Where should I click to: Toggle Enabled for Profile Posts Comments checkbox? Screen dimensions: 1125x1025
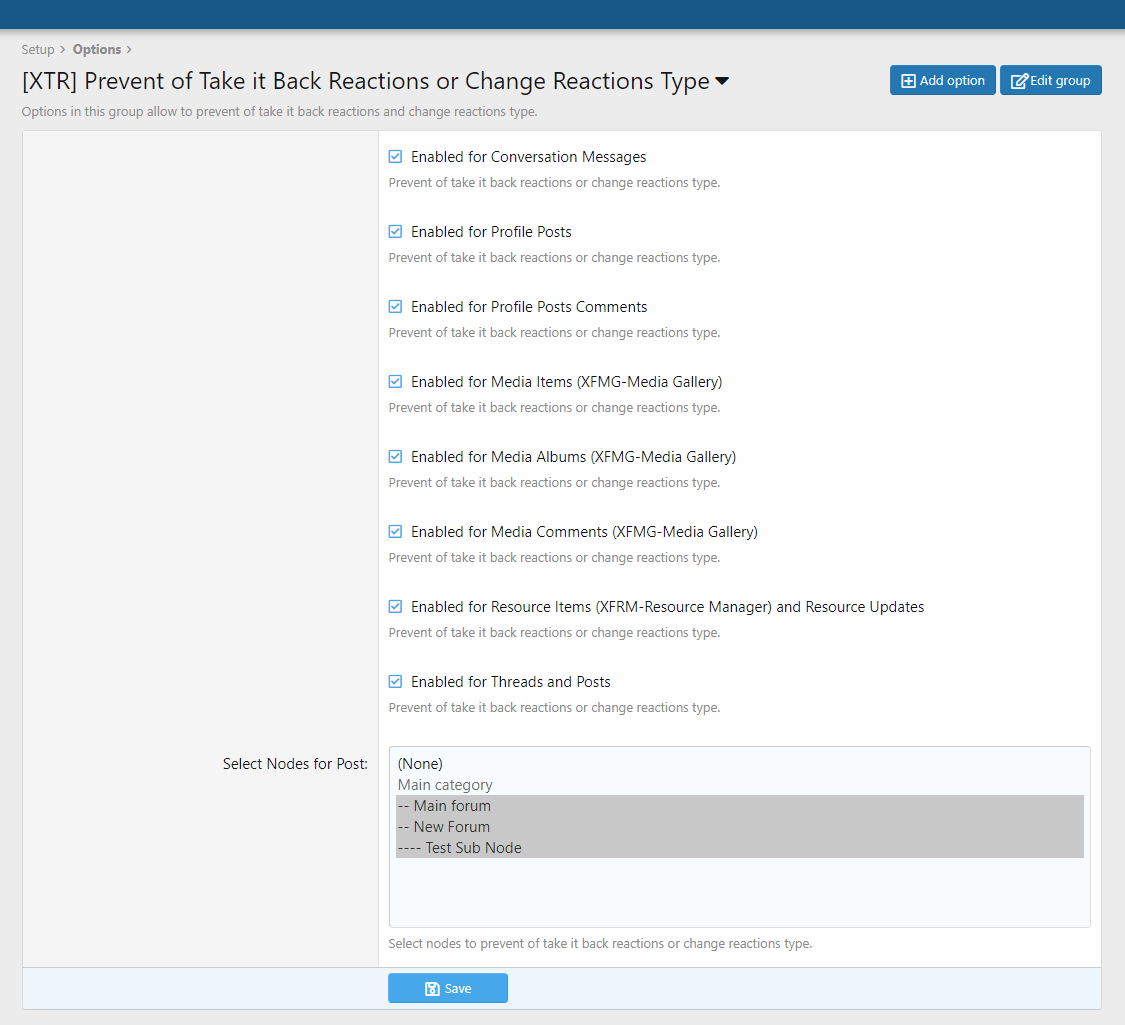coord(395,306)
